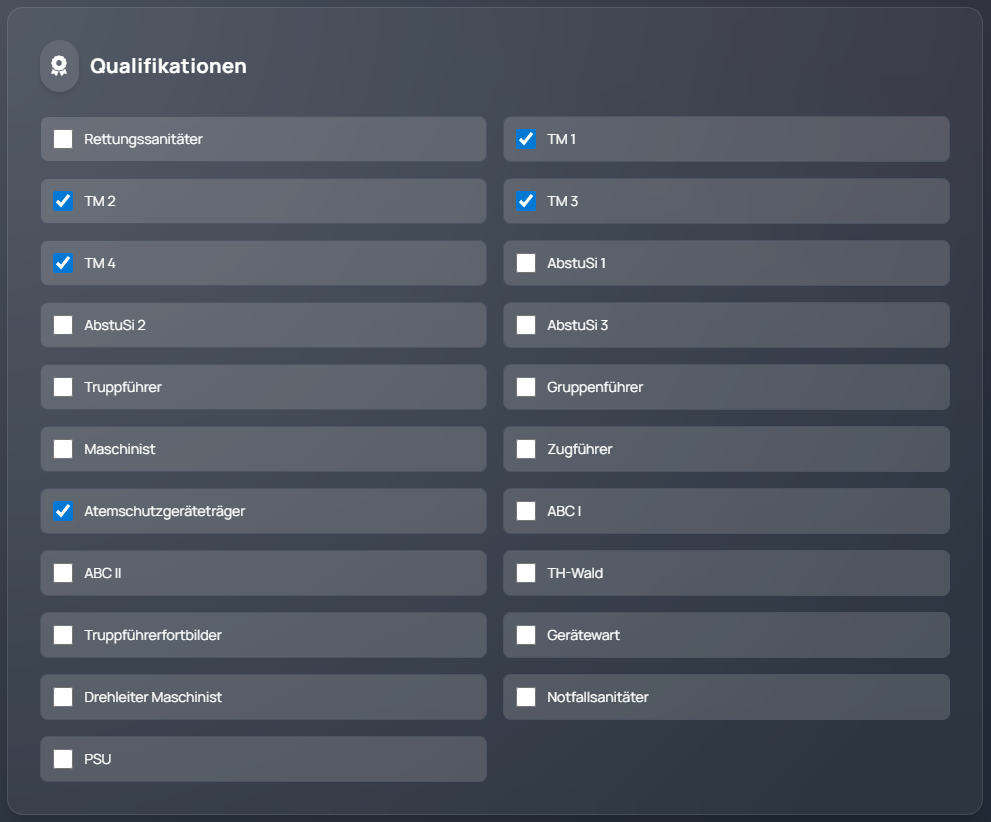This screenshot has height=822, width=991.
Task: Uncheck the TM 1 qualification
Action: (526, 139)
